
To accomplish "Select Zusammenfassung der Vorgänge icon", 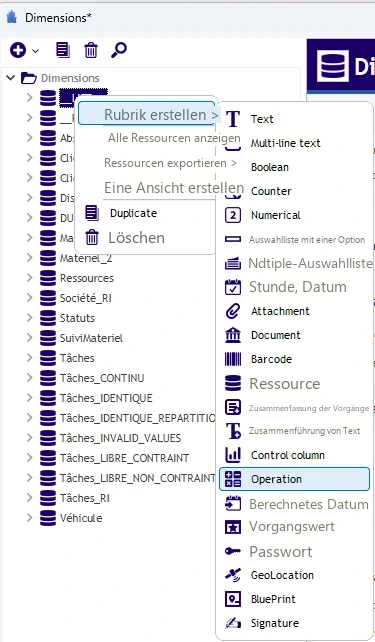I will click(x=233, y=408).
